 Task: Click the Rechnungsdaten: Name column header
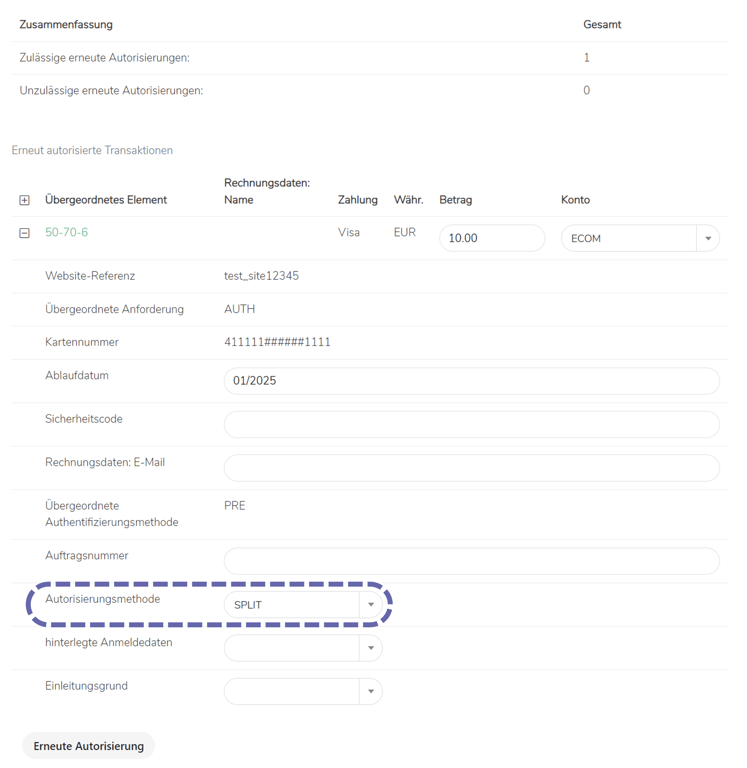tap(266, 191)
